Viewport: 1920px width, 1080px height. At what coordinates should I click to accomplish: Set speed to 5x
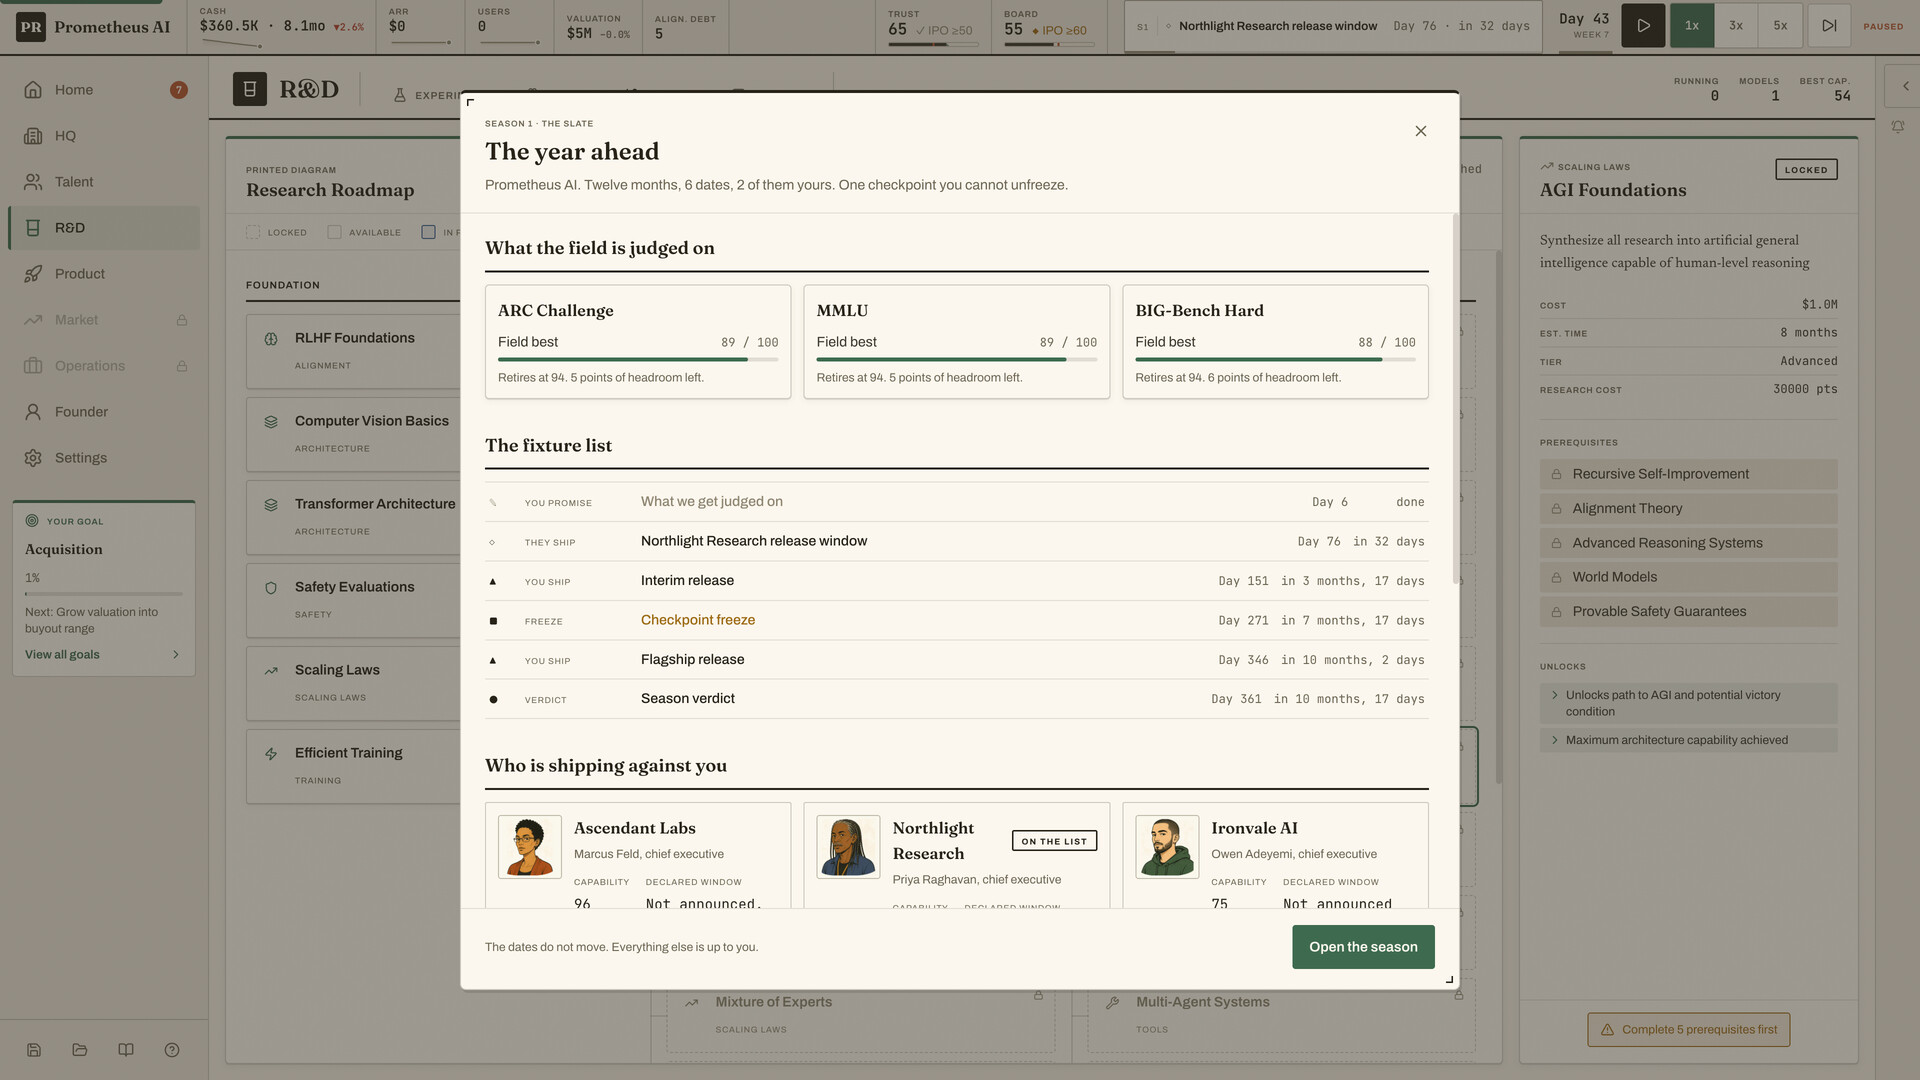(1780, 26)
